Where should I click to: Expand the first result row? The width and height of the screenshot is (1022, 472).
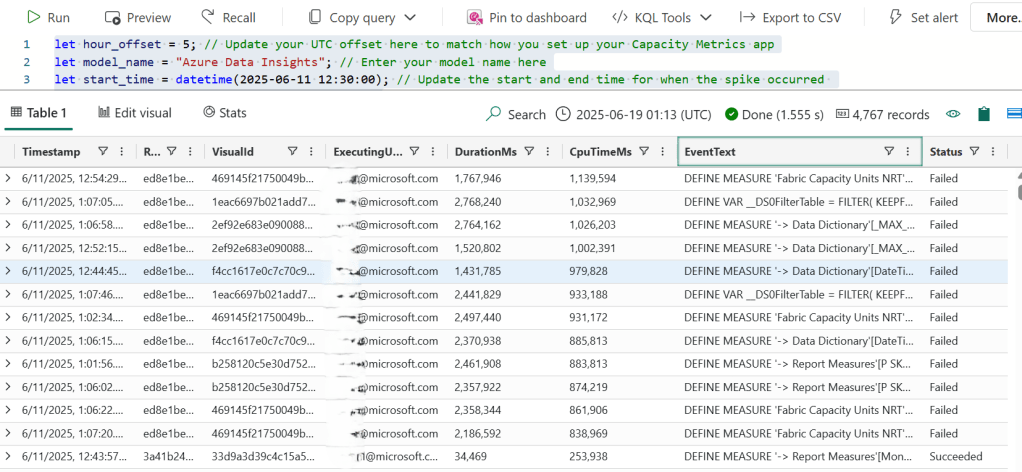[x=9, y=178]
